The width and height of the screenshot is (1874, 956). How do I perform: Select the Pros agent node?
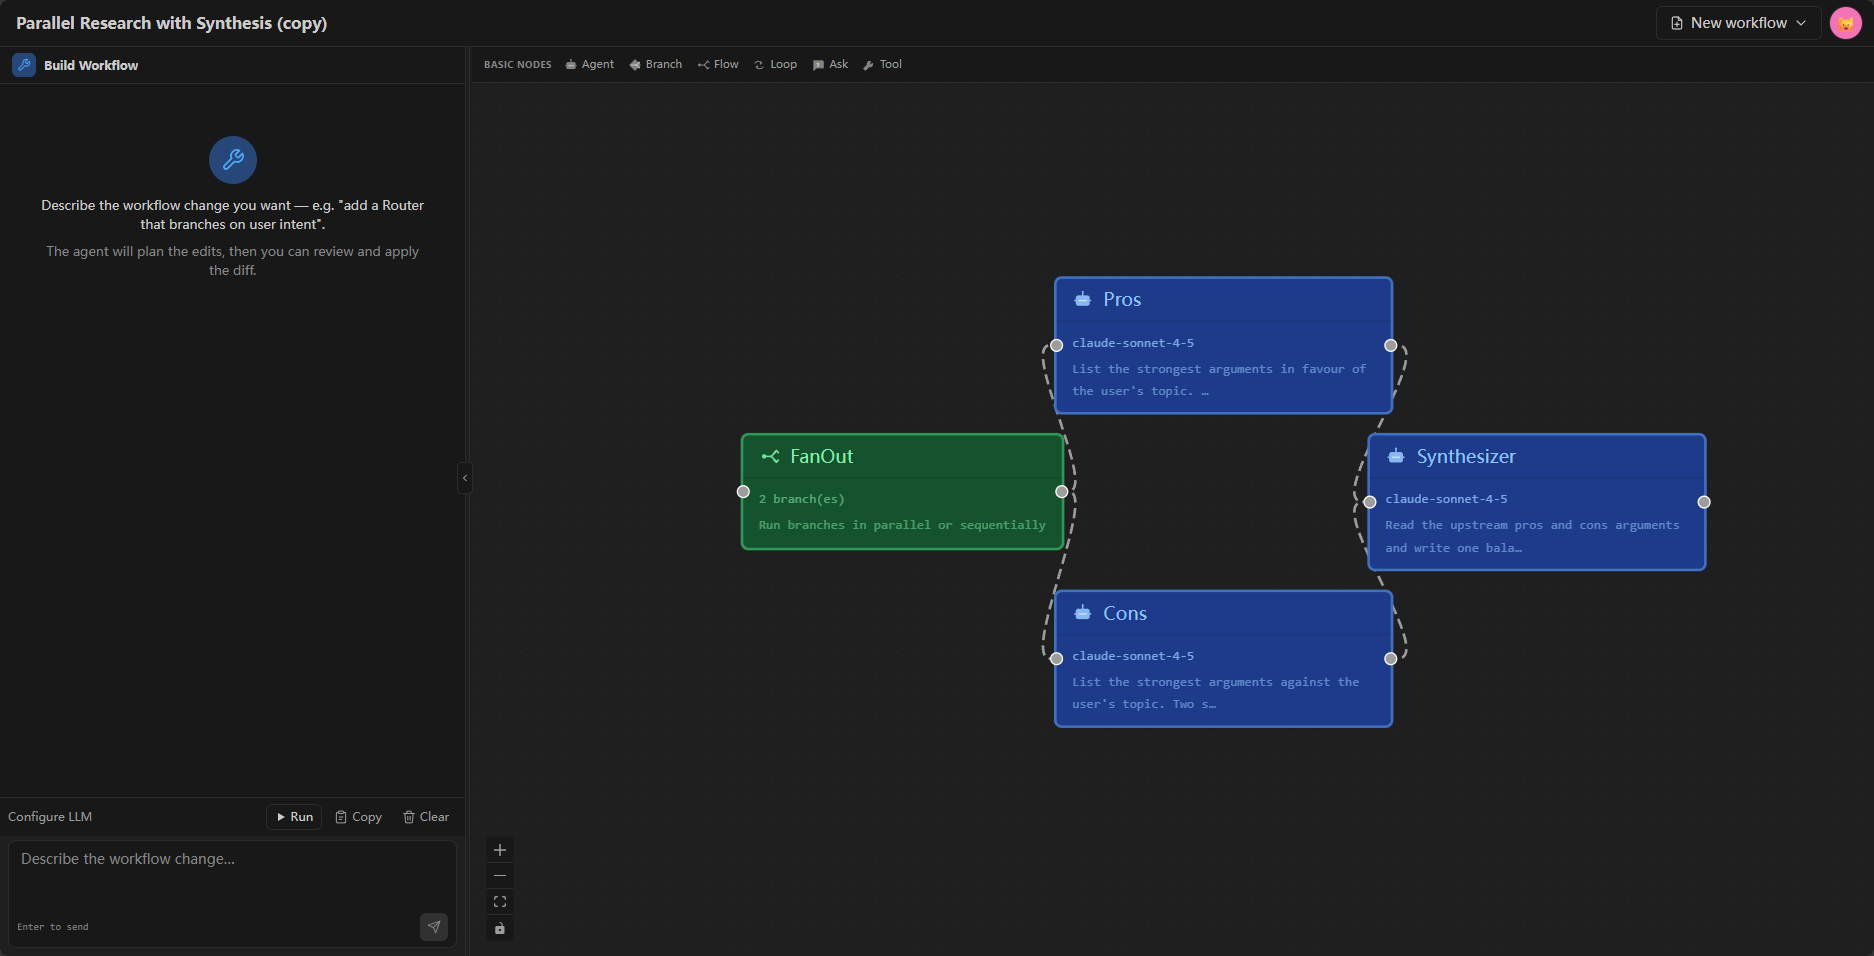[x=1223, y=345]
